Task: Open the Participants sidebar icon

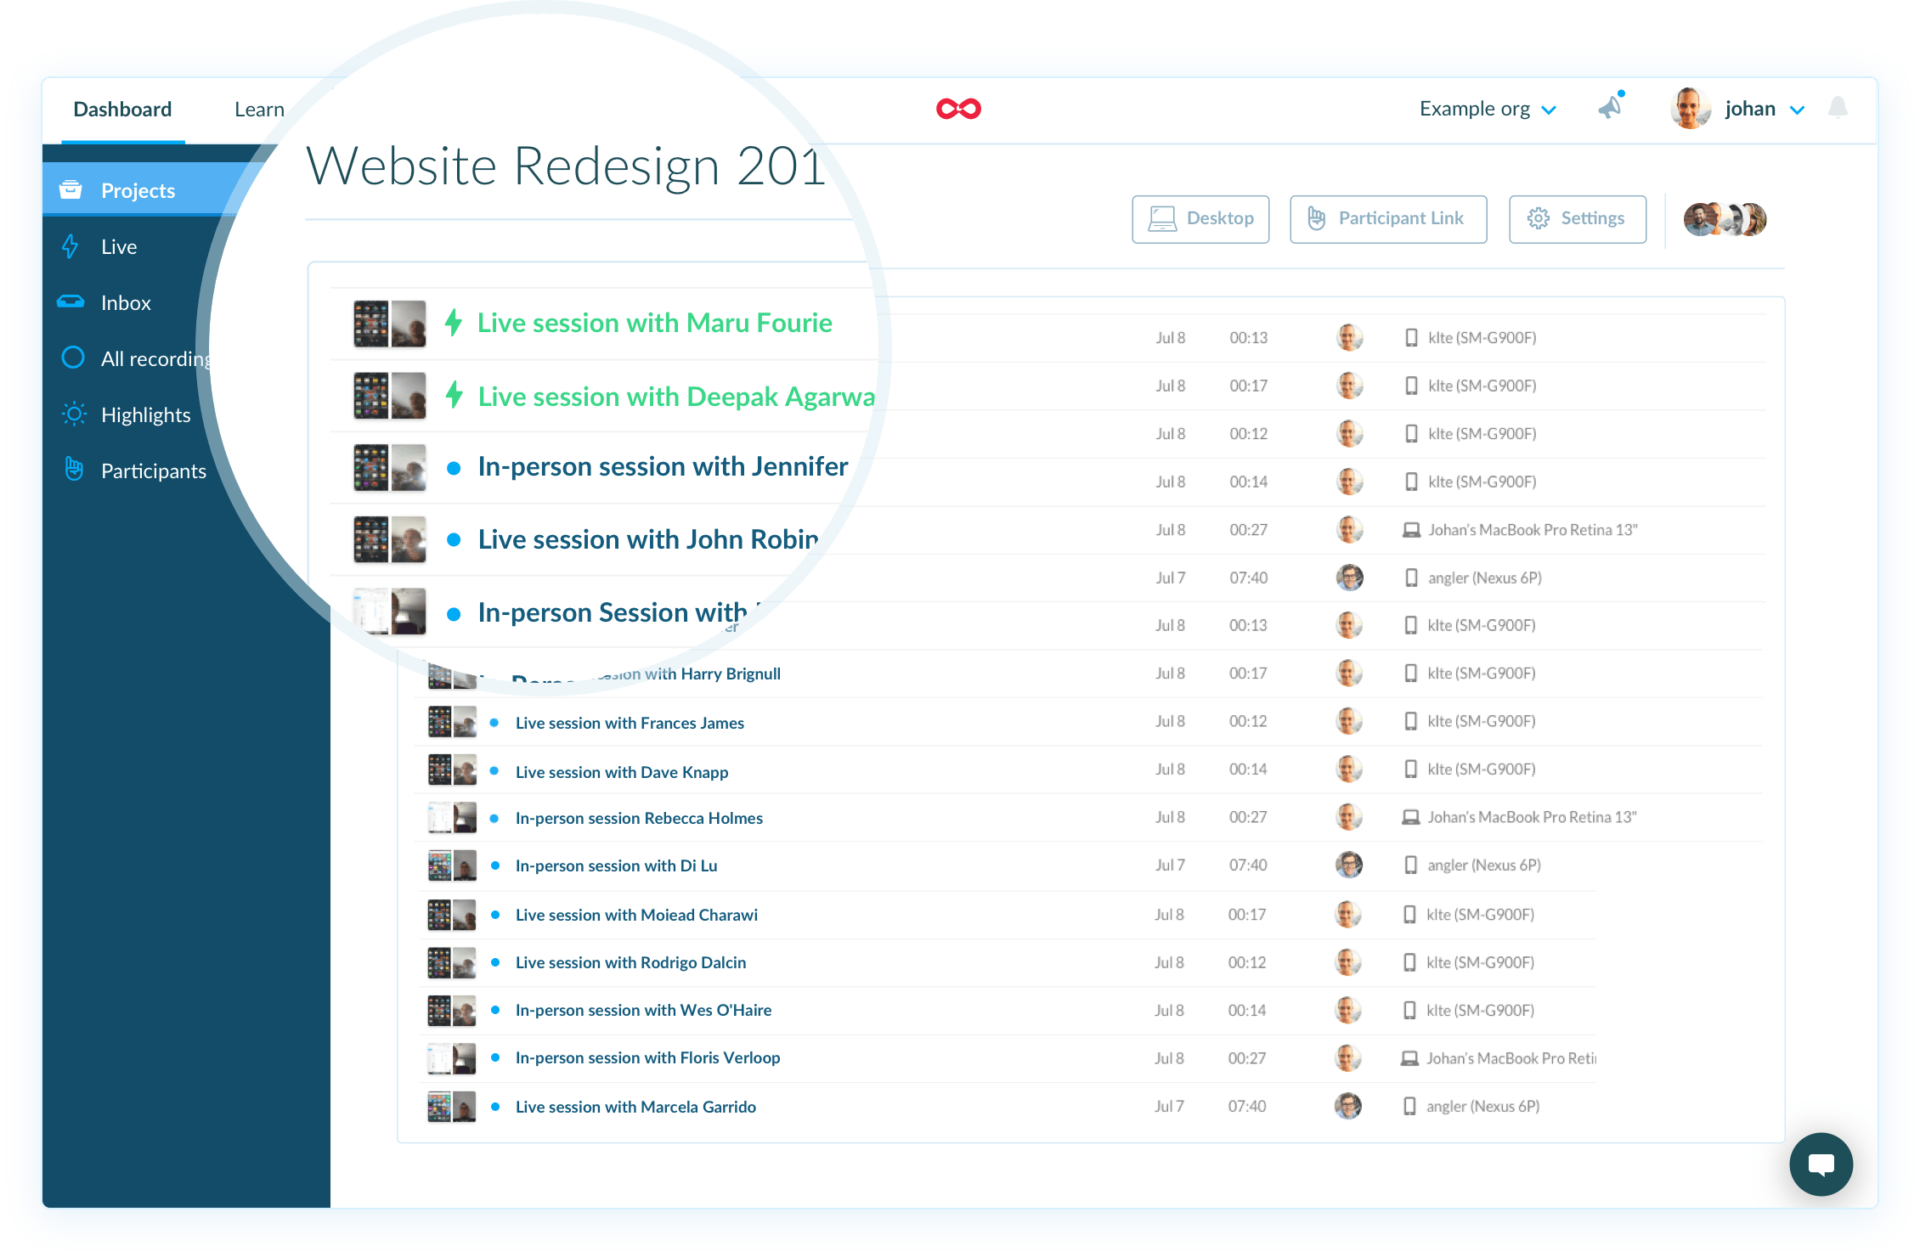Action: [73, 470]
